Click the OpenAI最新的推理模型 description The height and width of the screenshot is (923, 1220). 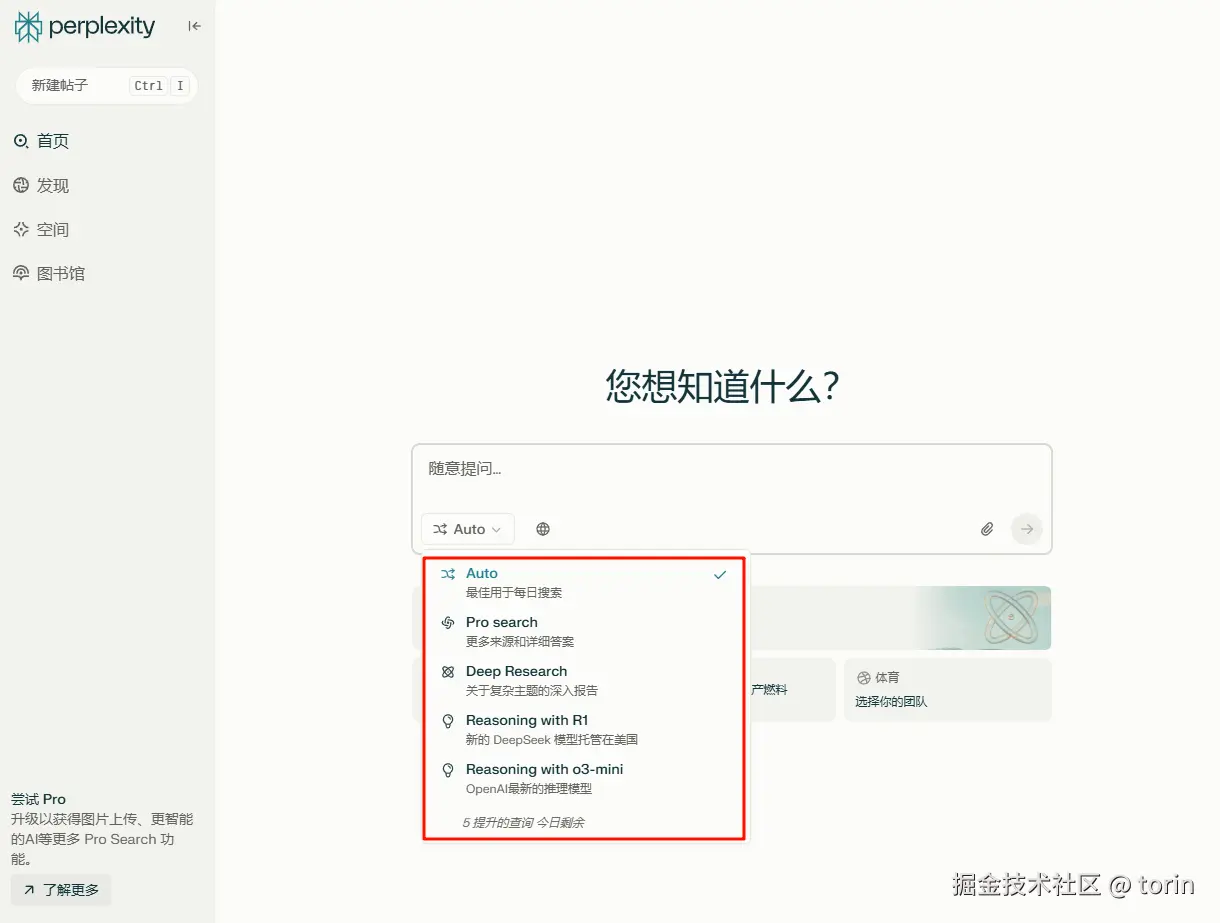click(x=529, y=789)
